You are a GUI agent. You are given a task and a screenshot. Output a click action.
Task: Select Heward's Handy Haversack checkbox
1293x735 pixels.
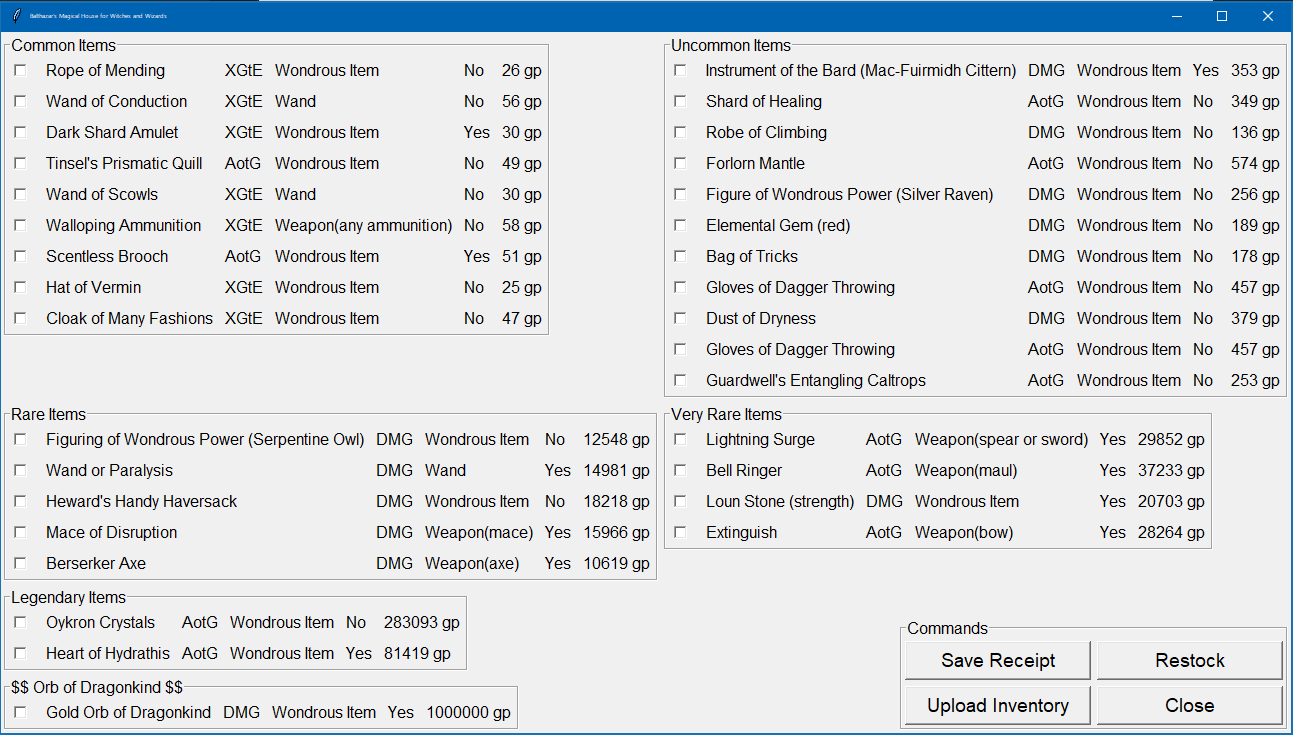(x=20, y=502)
